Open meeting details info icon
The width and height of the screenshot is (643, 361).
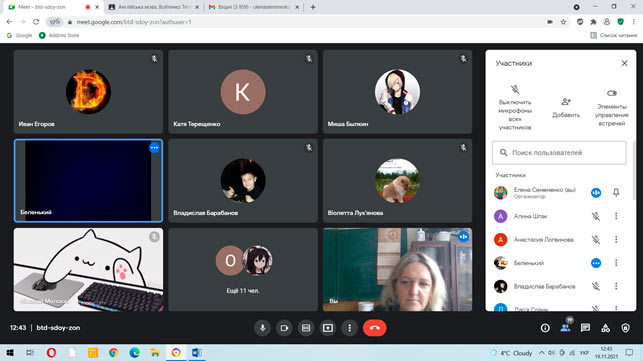pyautogui.click(x=545, y=328)
